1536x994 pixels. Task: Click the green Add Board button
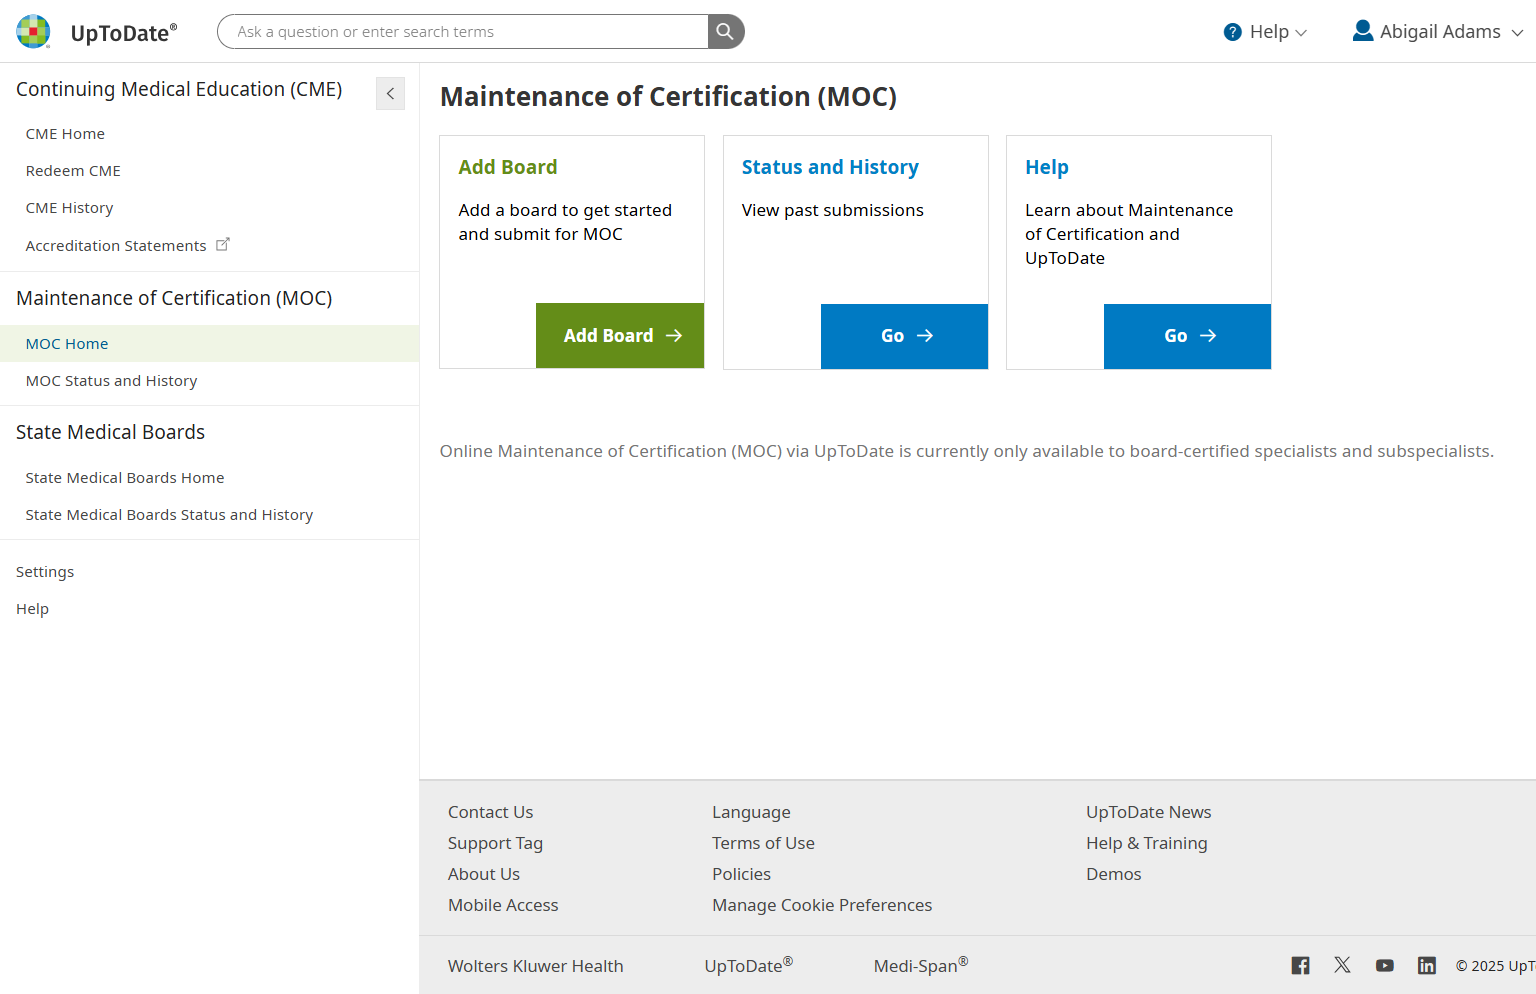pyautogui.click(x=620, y=336)
